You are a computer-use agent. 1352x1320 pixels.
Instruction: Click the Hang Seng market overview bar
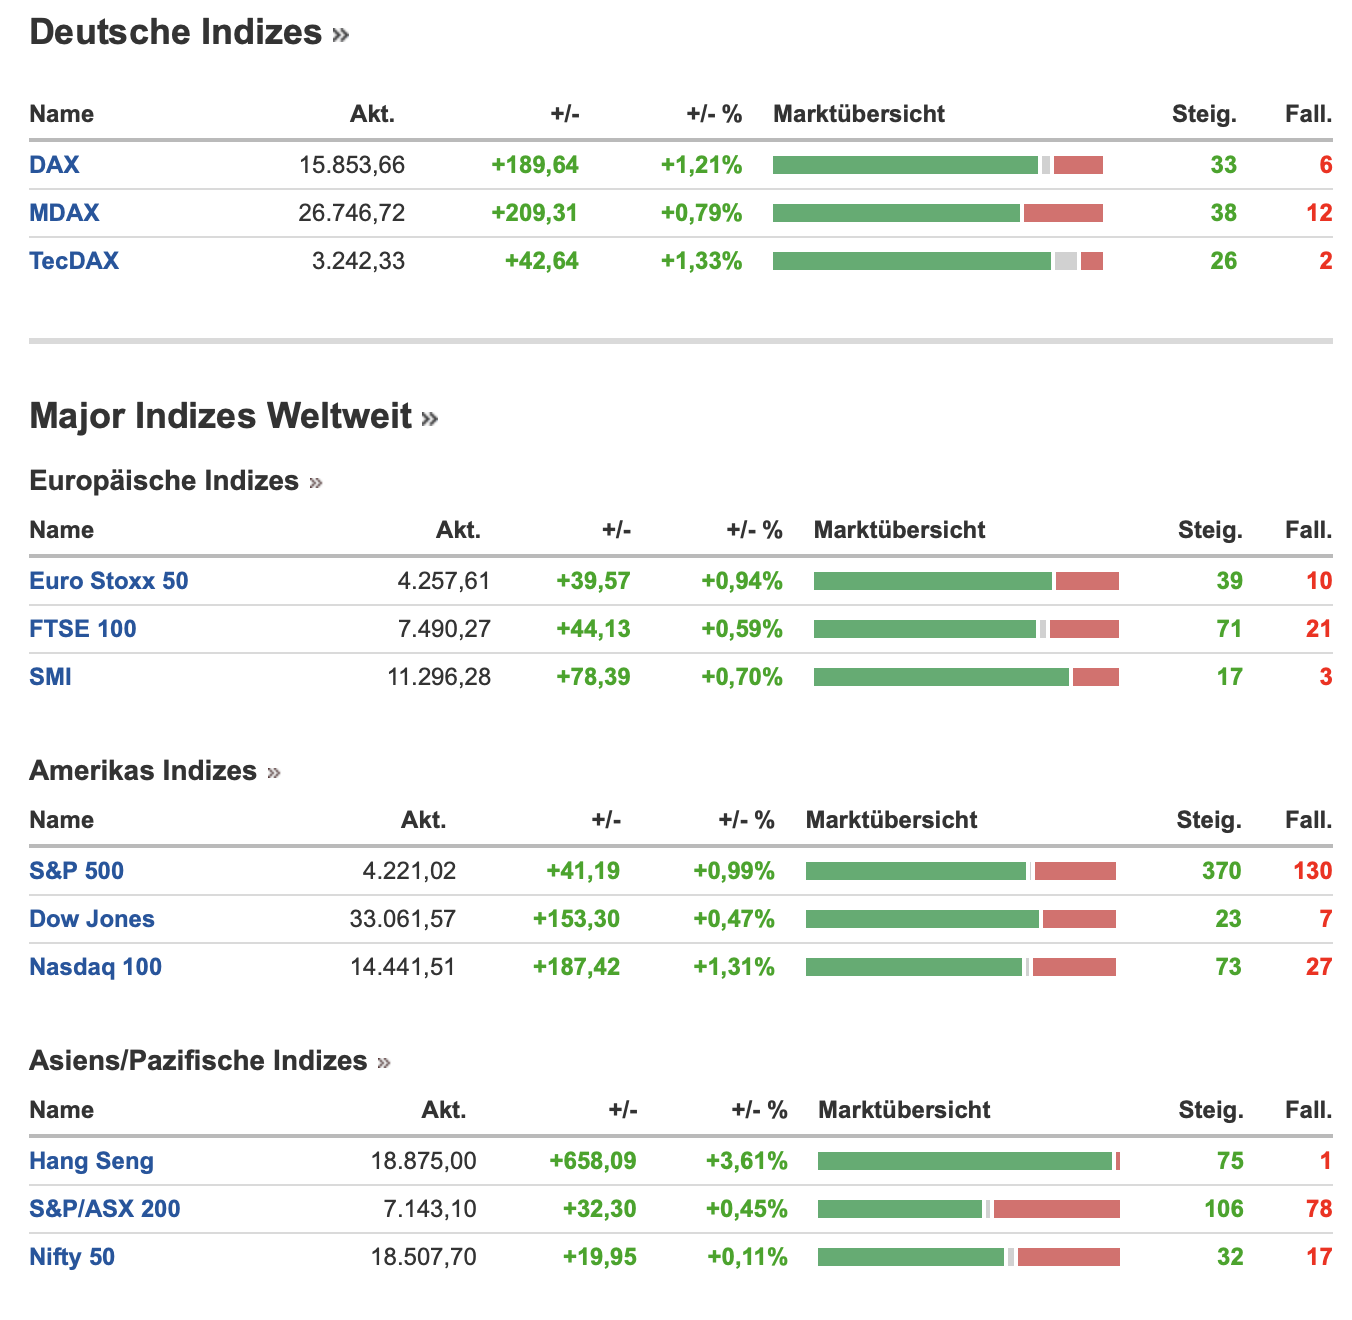(x=968, y=1161)
